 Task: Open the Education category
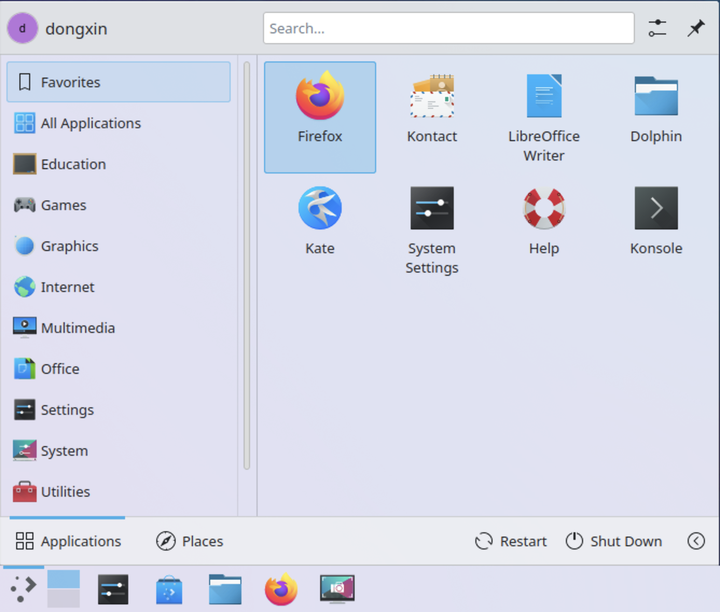118,164
